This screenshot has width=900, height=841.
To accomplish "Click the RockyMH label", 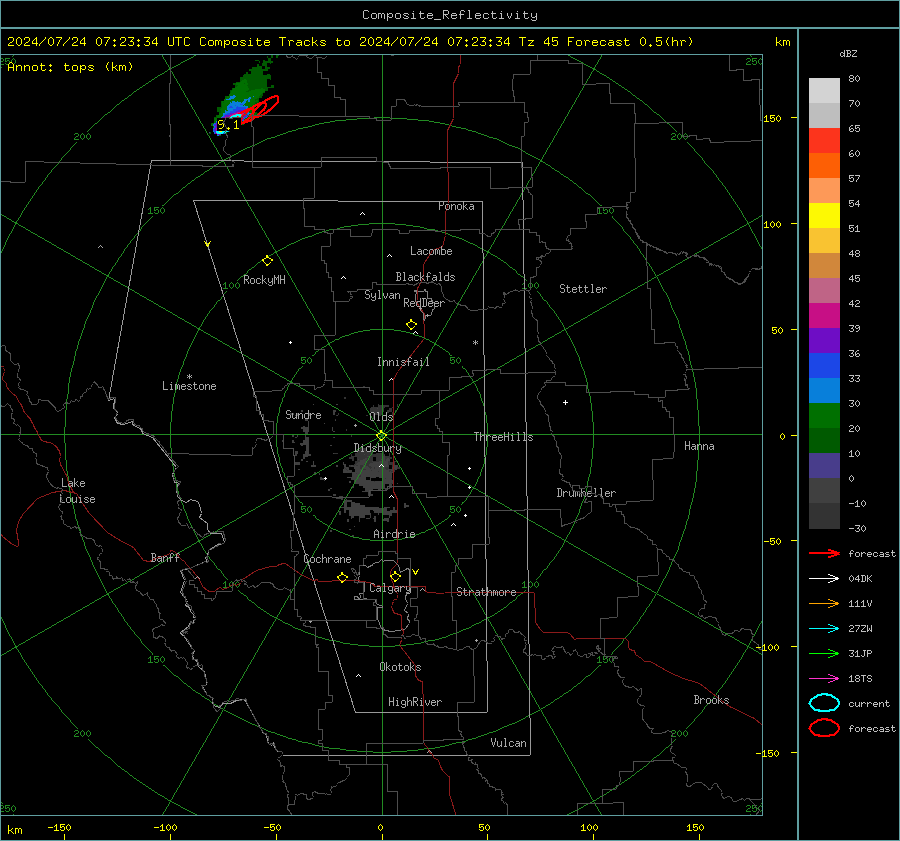I will click(x=264, y=280).
